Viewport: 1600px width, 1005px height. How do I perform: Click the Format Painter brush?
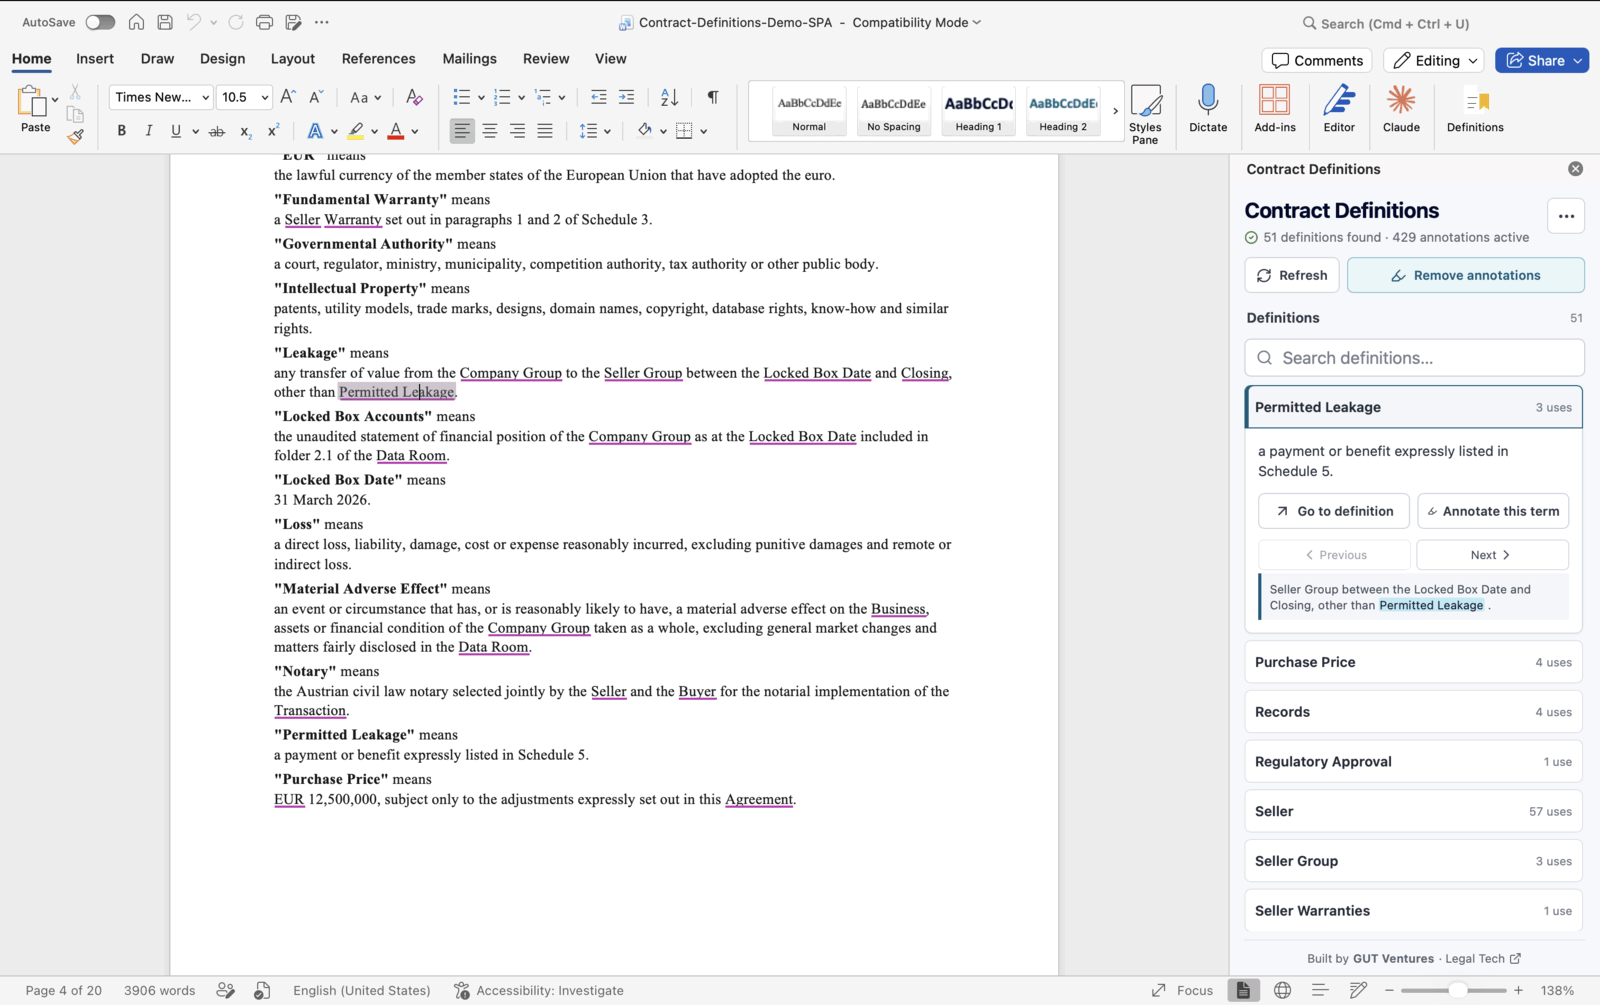click(75, 137)
